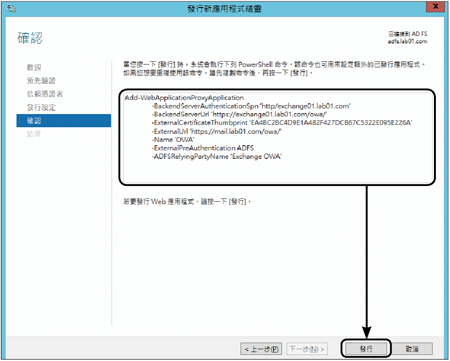Cancel the wizard with the 取消 button

click(412, 349)
